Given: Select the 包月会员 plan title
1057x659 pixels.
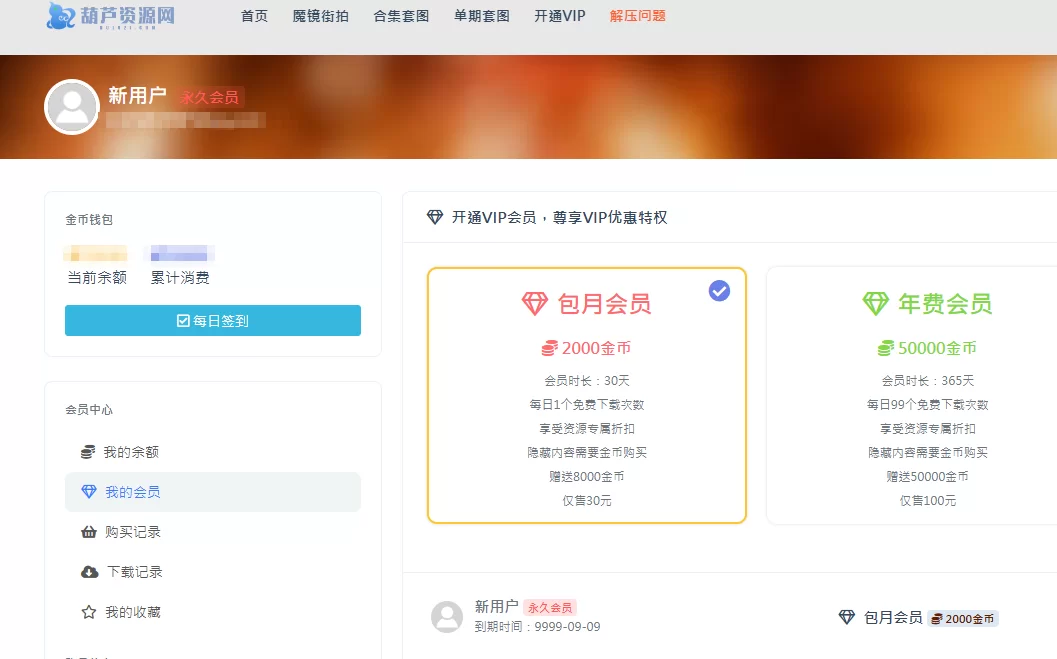Looking at the screenshot, I should (x=605, y=304).
